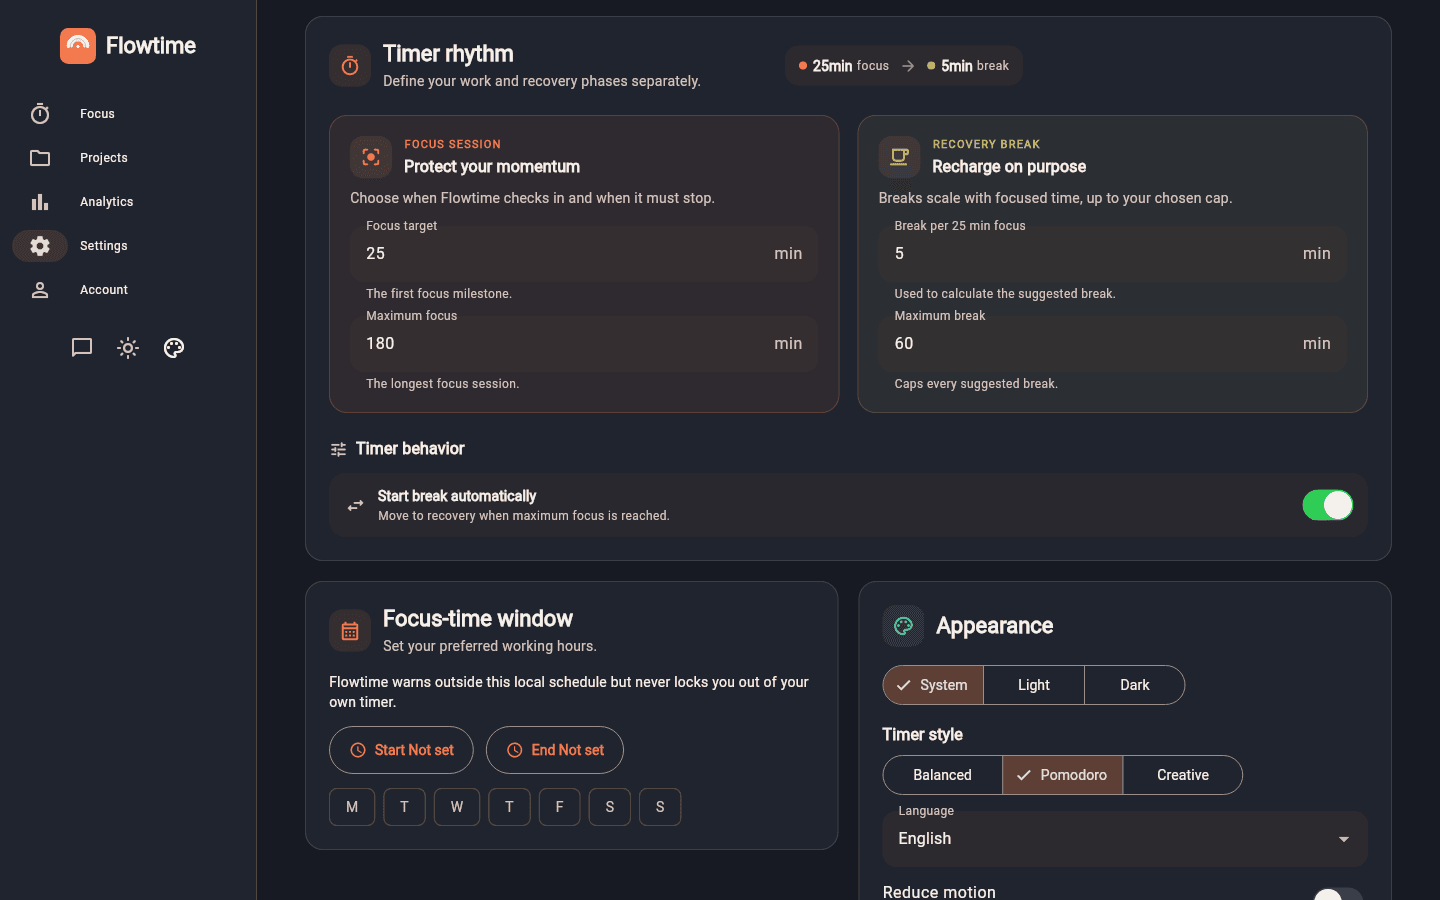Click the "Recharge on purpose" heading
1440x900 pixels.
tap(1009, 167)
